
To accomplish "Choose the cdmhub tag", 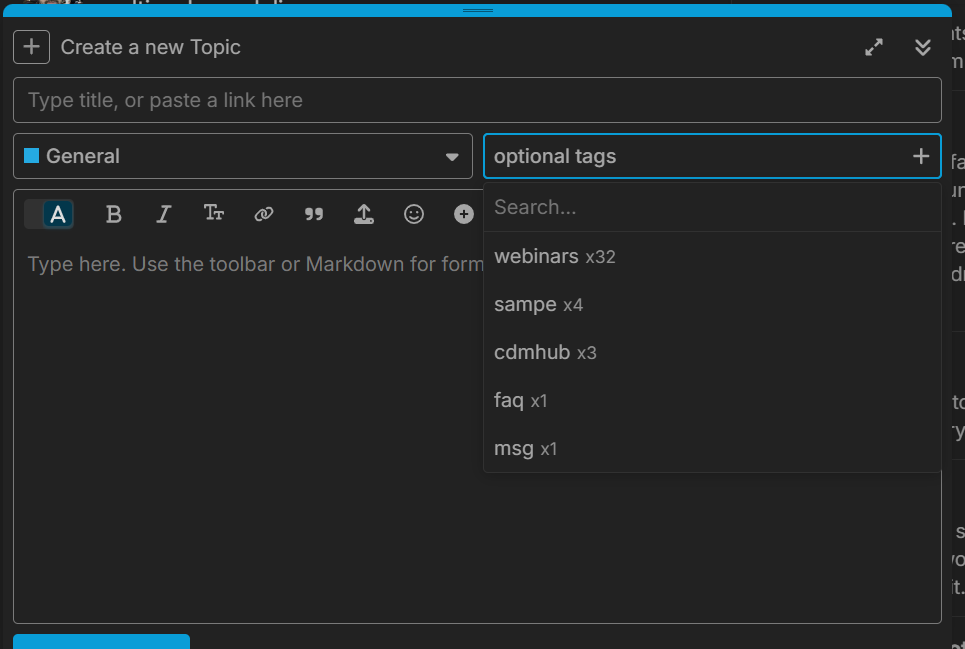I will [712, 352].
